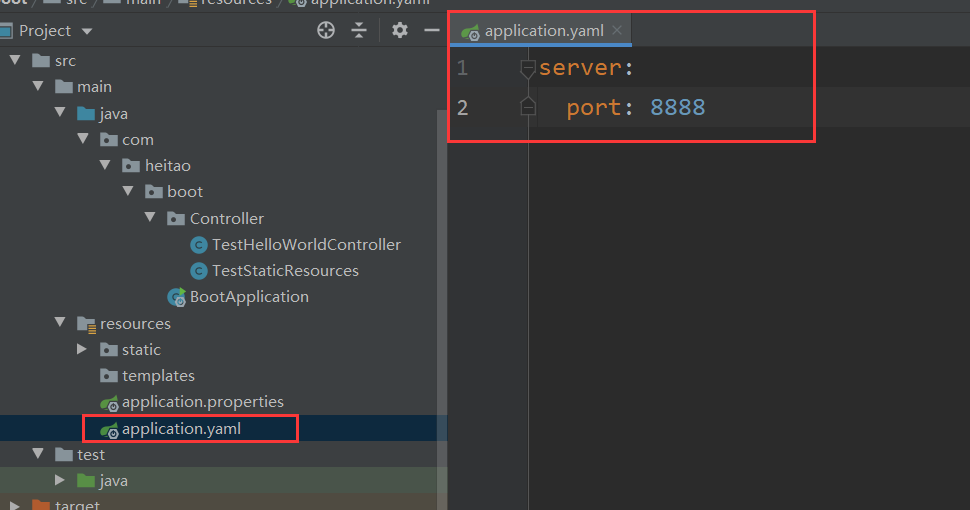Select TestStaticResources class in tree
The image size is (970, 510).
coord(285,270)
